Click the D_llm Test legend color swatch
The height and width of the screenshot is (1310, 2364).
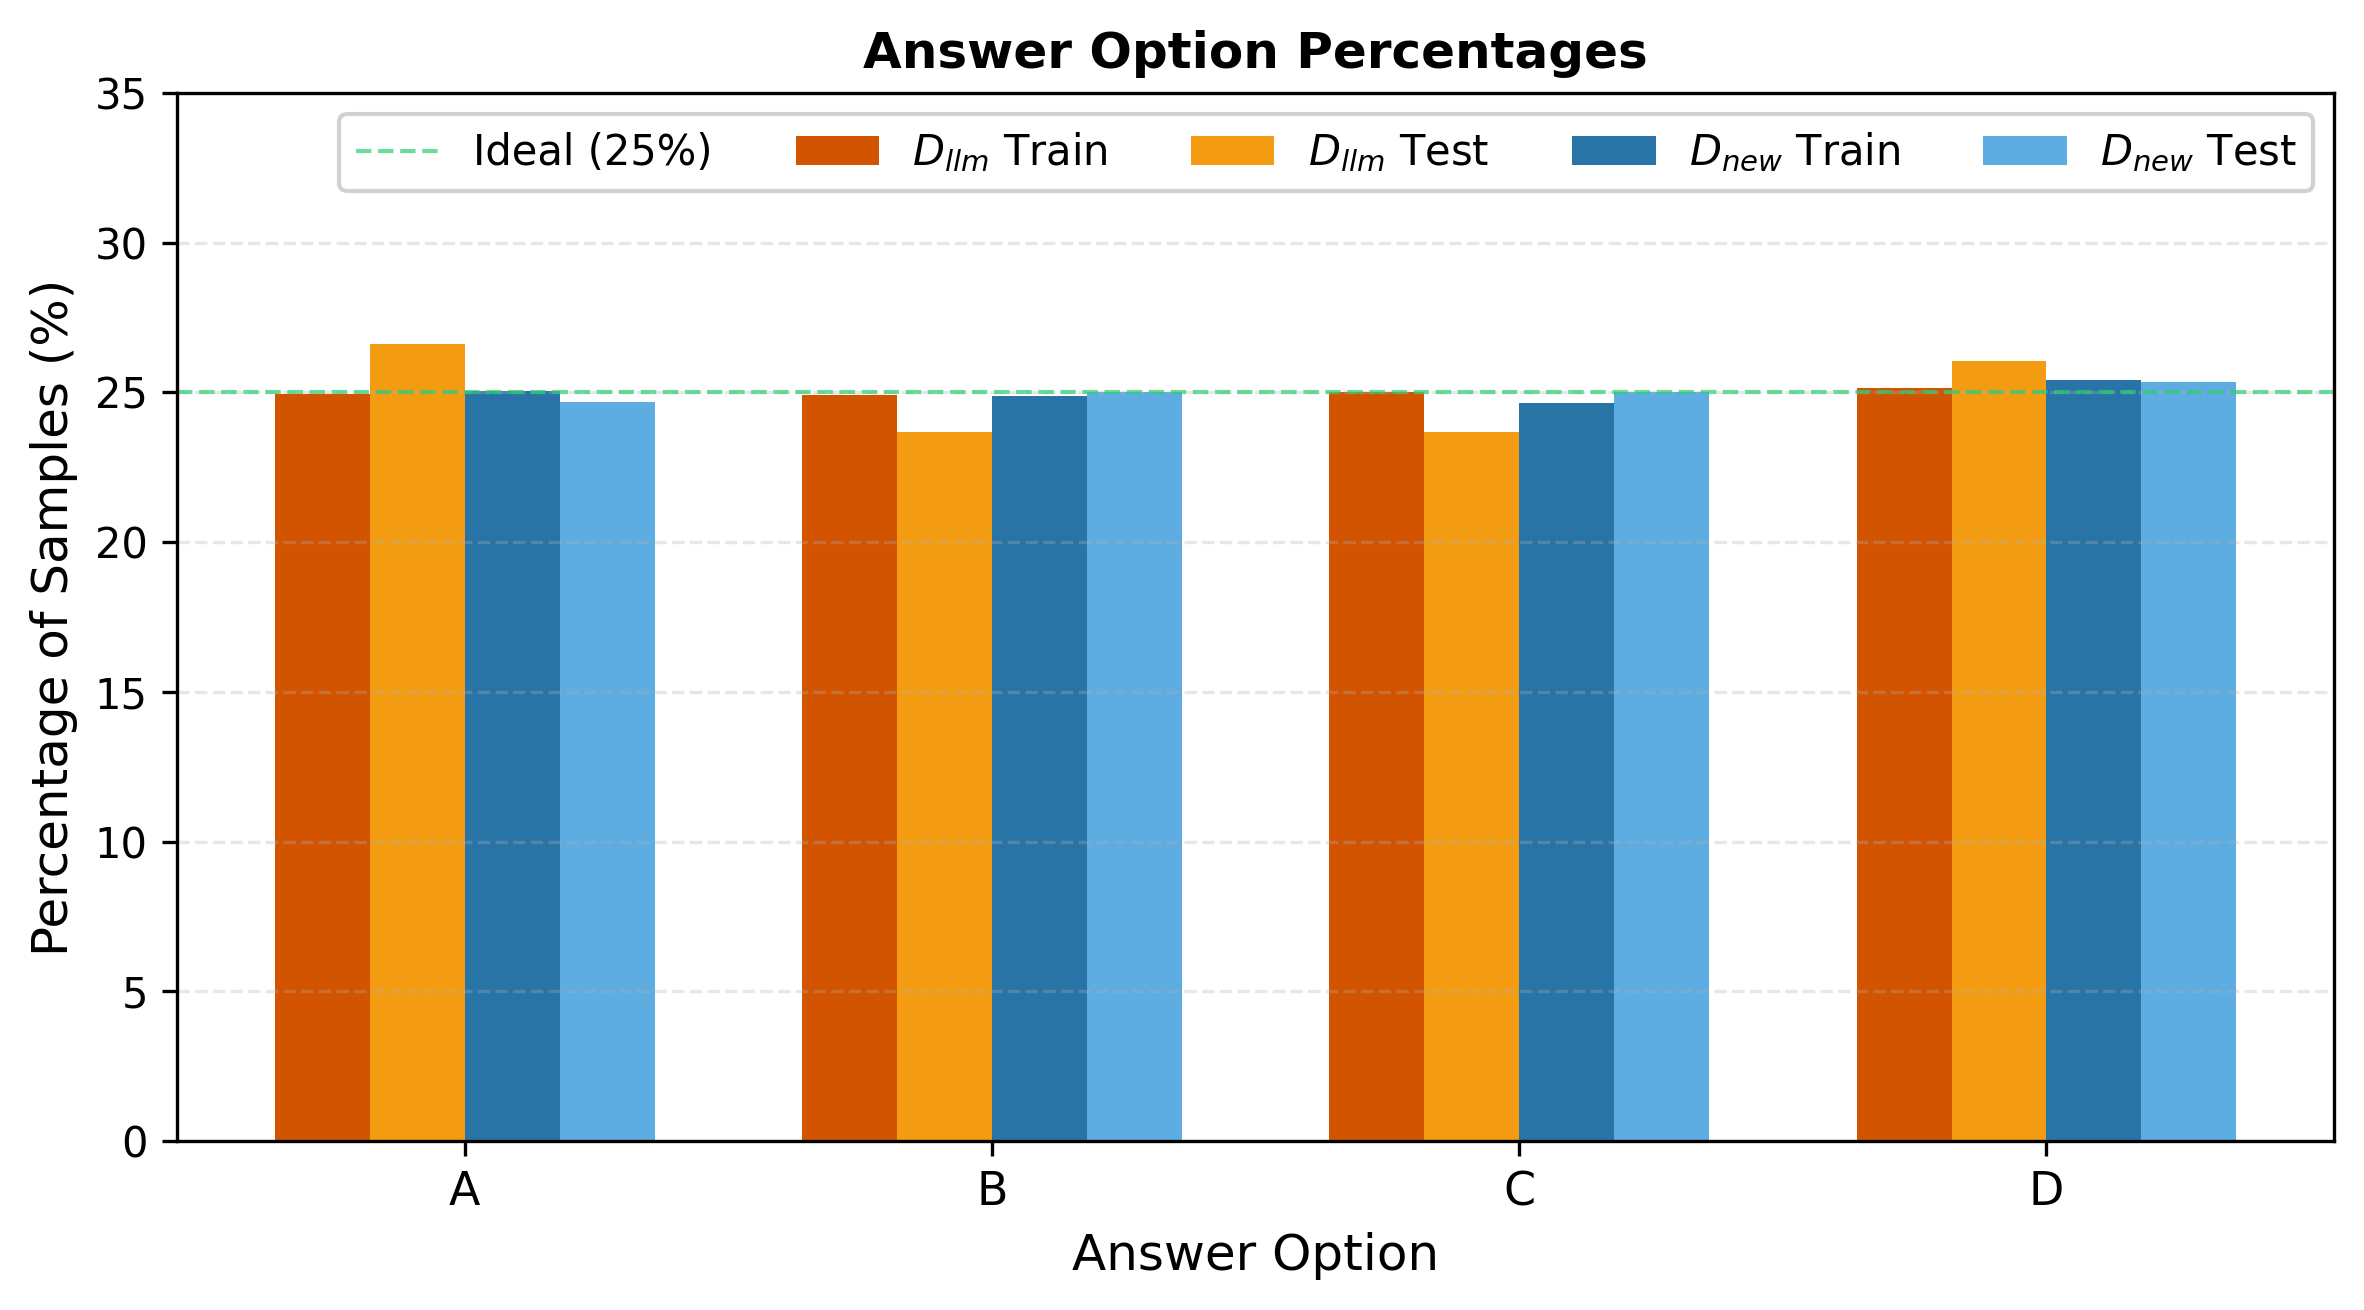1232,151
